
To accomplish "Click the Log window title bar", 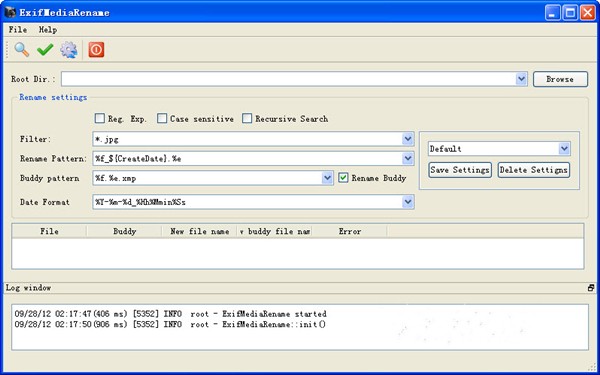I will (300, 288).
